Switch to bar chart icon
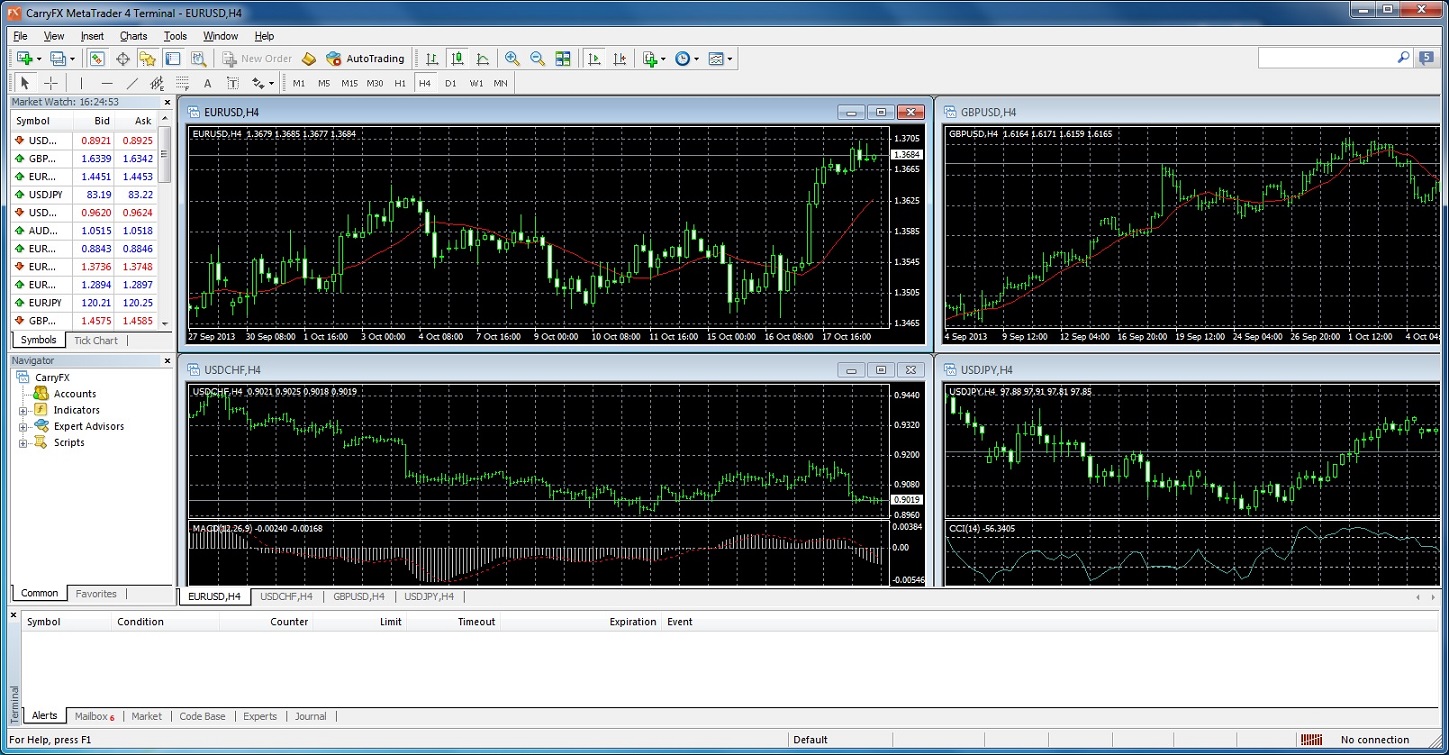The width and height of the screenshot is (1449, 755). point(431,59)
